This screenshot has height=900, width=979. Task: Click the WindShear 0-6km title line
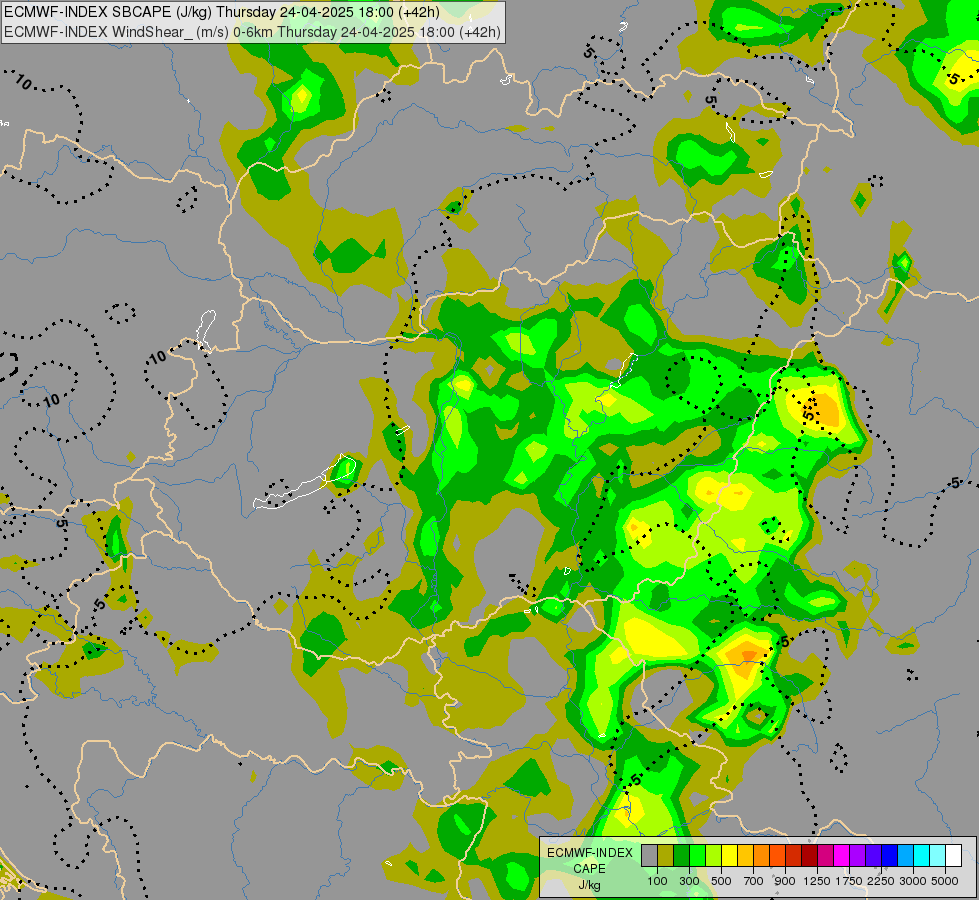pyautogui.click(x=252, y=31)
